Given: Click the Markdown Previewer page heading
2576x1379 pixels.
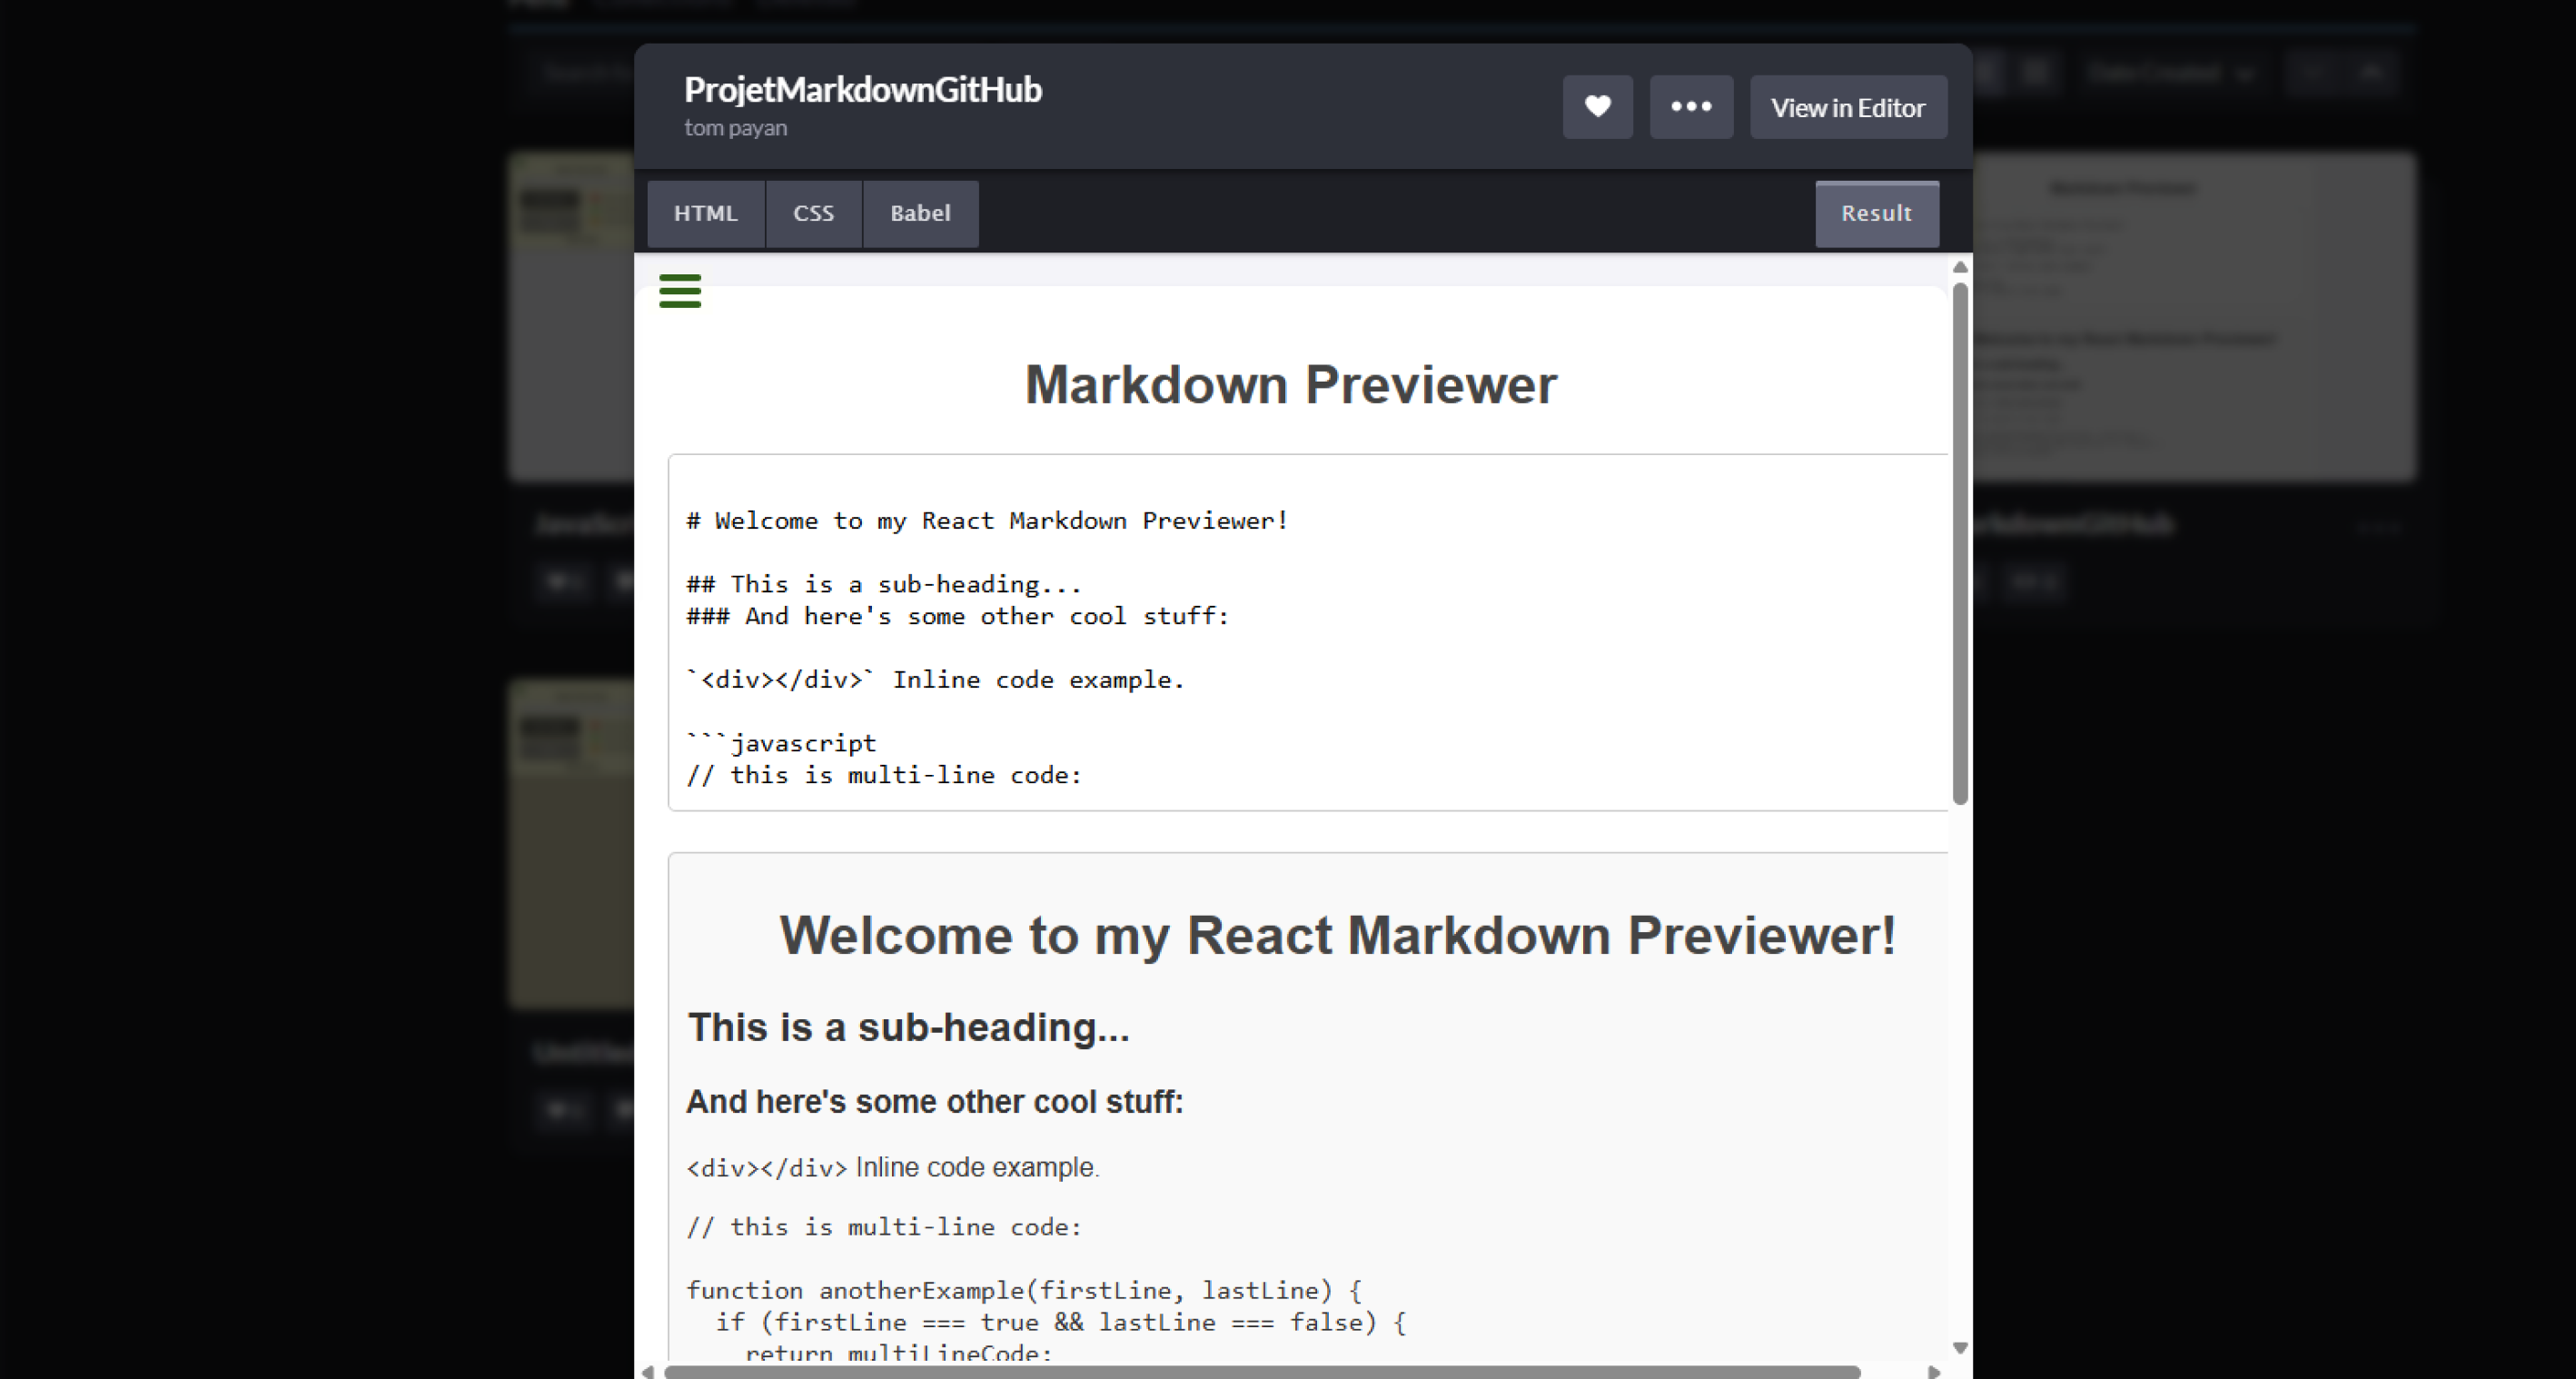Looking at the screenshot, I should click(1291, 385).
